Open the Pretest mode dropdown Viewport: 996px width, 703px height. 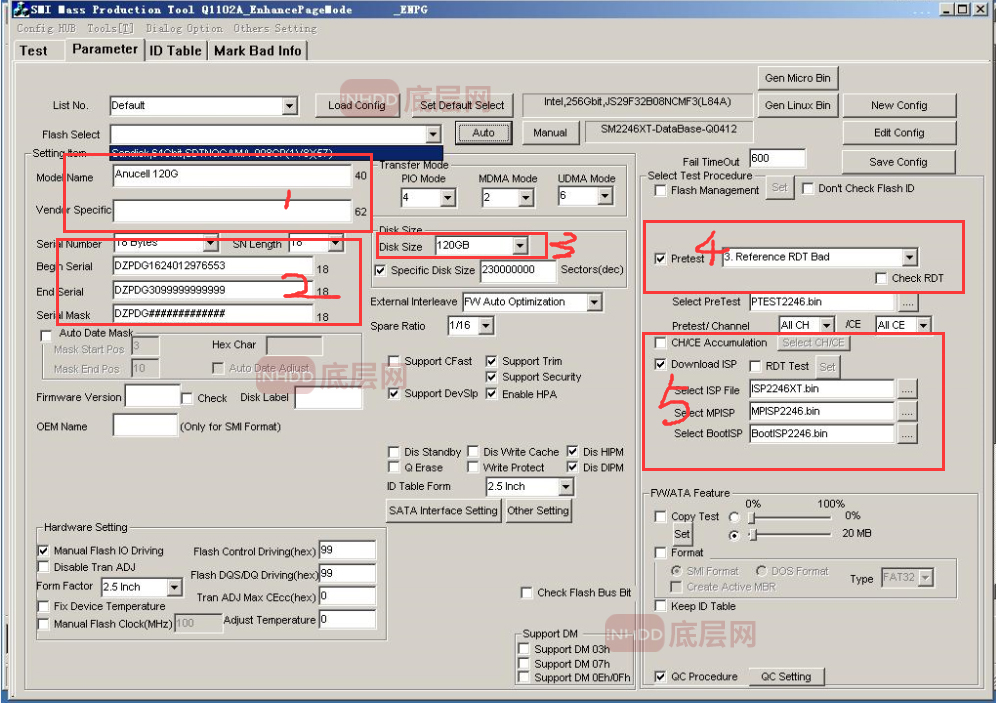(908, 258)
